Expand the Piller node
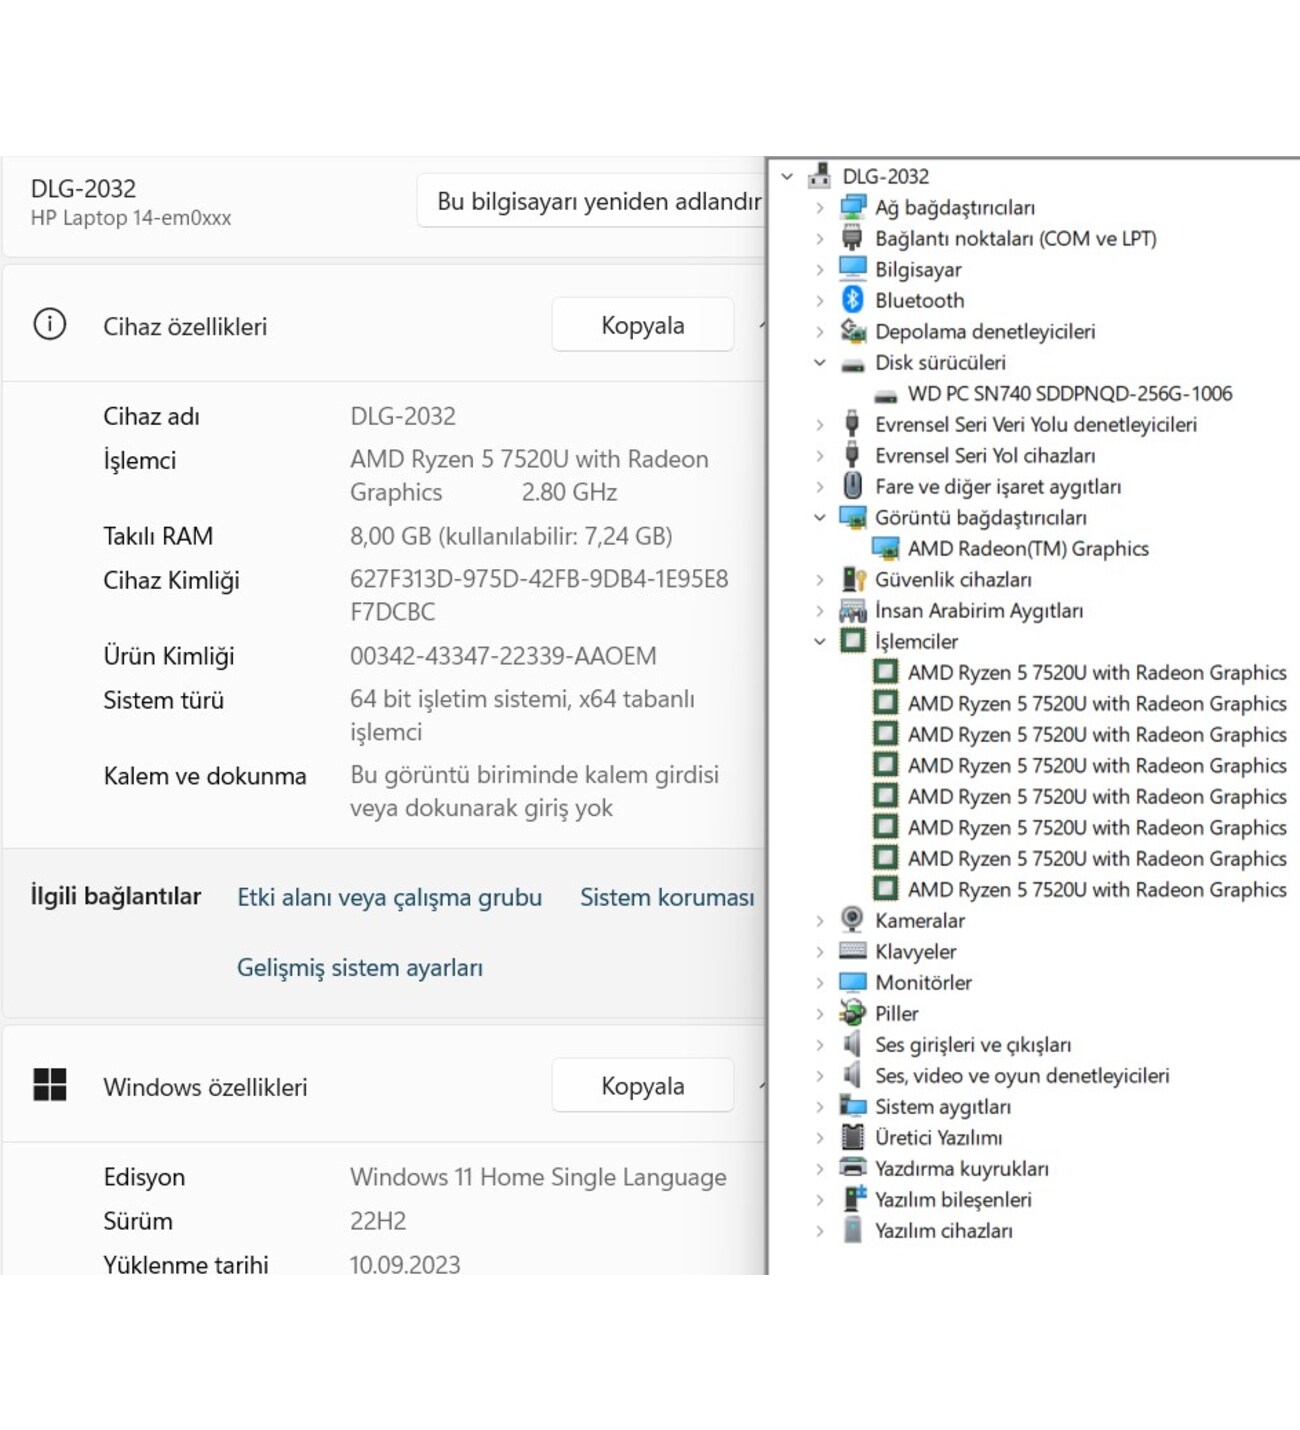This screenshot has height=1430, width=1300. 820,1014
